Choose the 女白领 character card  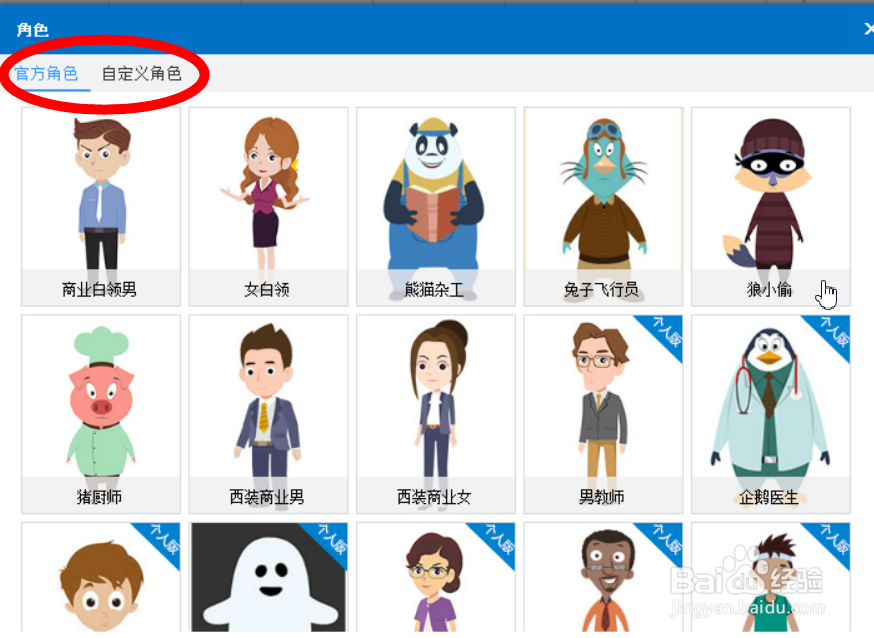point(268,207)
